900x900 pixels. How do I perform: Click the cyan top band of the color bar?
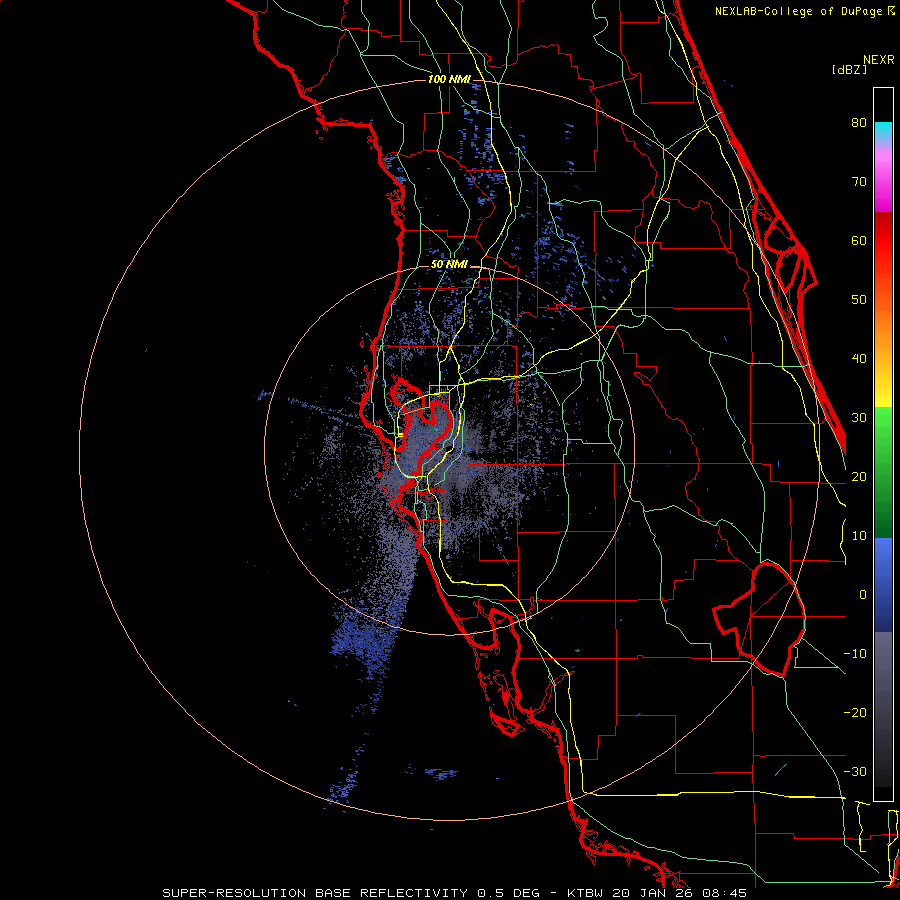point(883,130)
